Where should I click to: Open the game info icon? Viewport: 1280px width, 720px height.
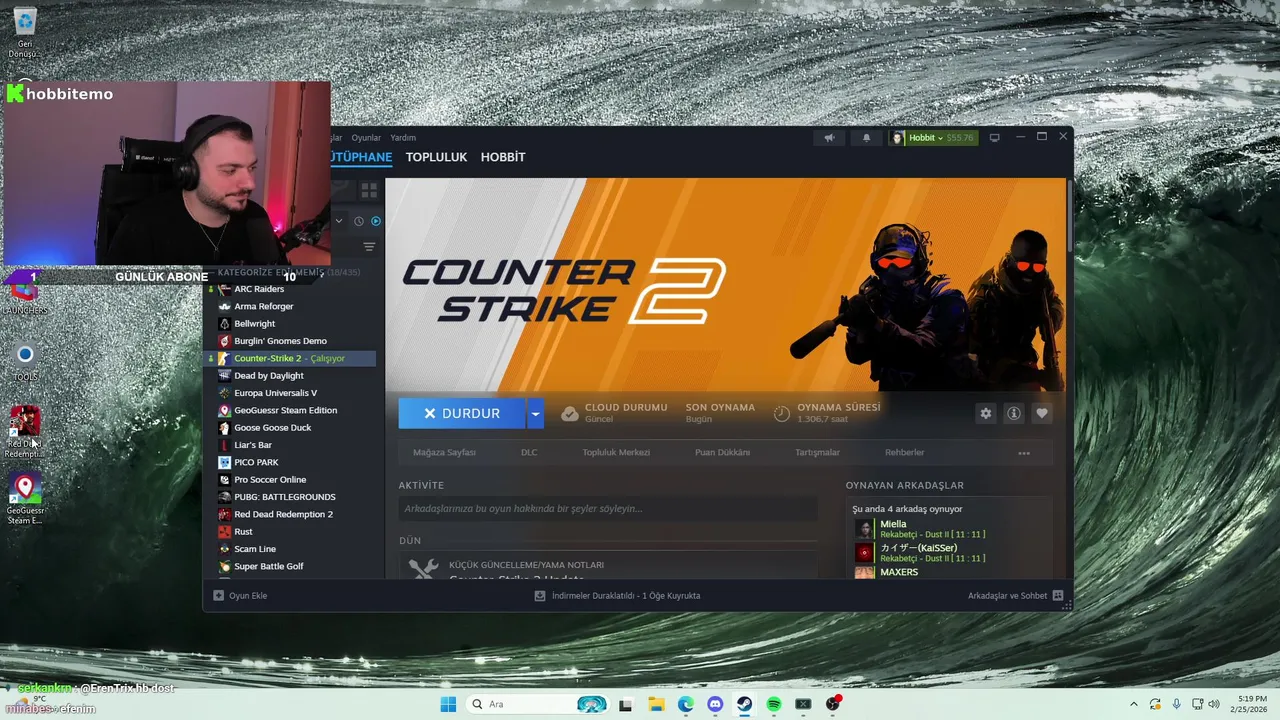1014,413
